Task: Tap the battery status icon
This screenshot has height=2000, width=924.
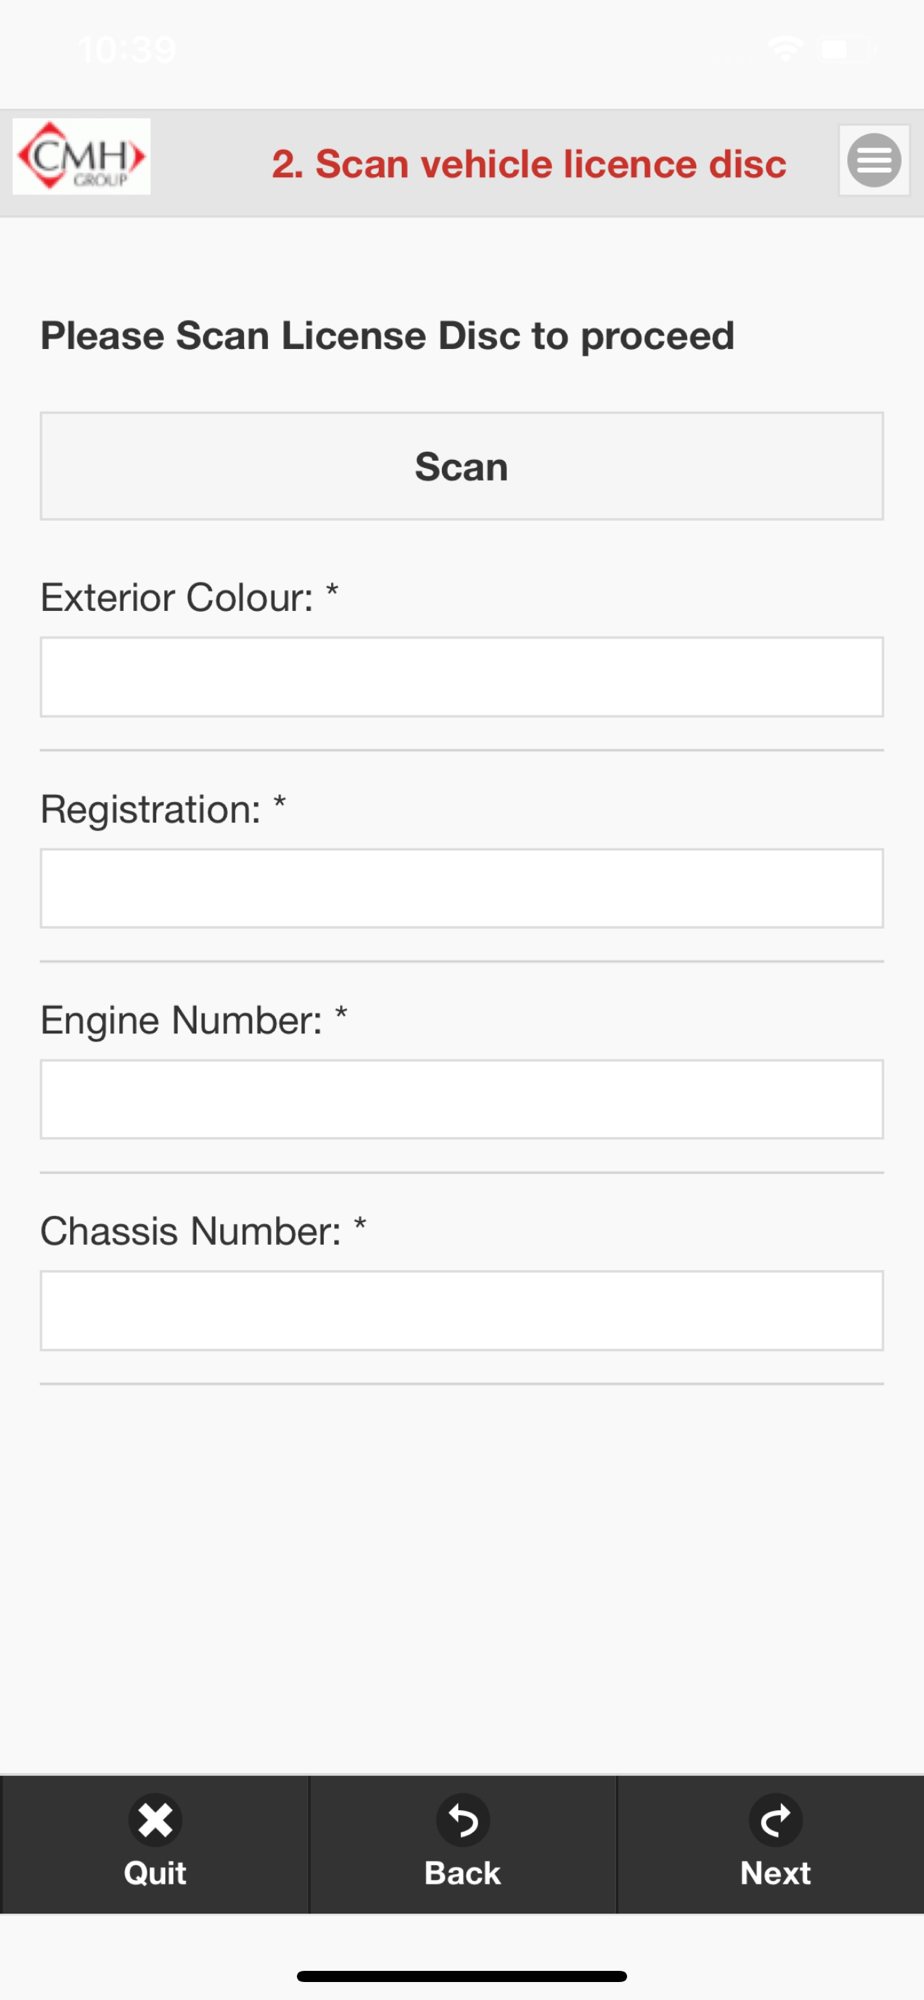Action: [x=848, y=48]
